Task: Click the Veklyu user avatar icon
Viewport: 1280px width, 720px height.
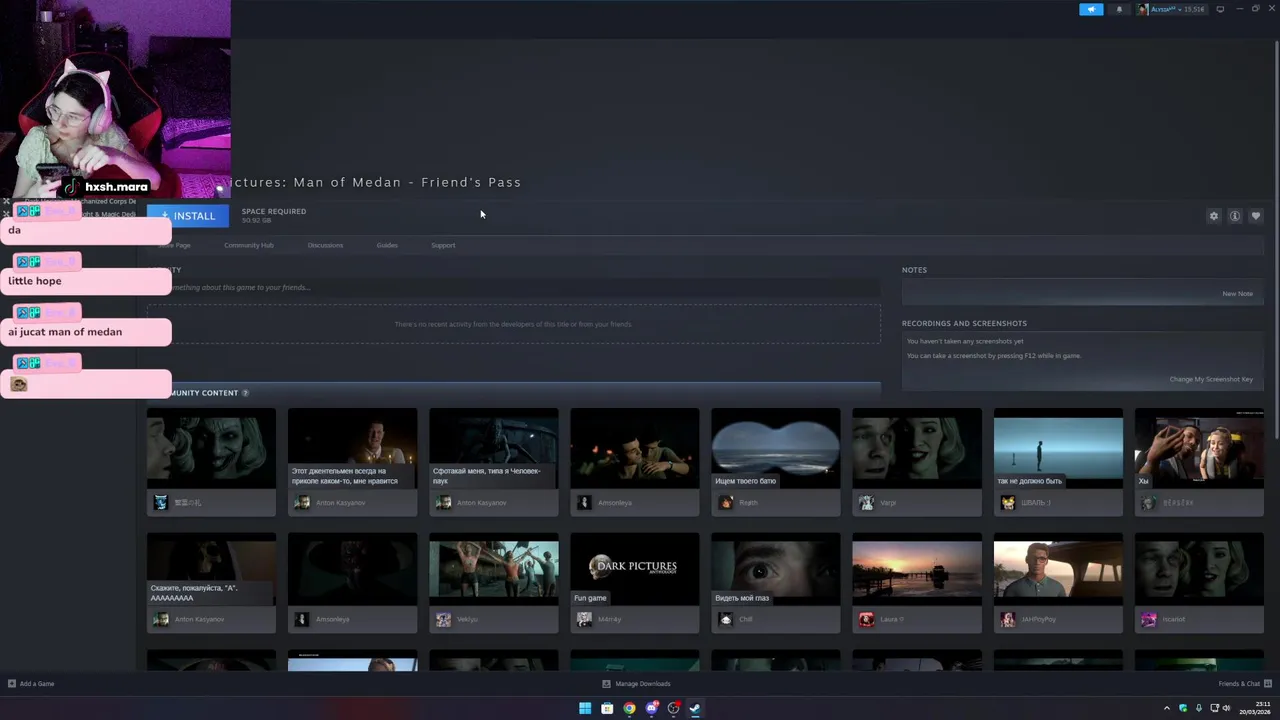Action: [444, 620]
